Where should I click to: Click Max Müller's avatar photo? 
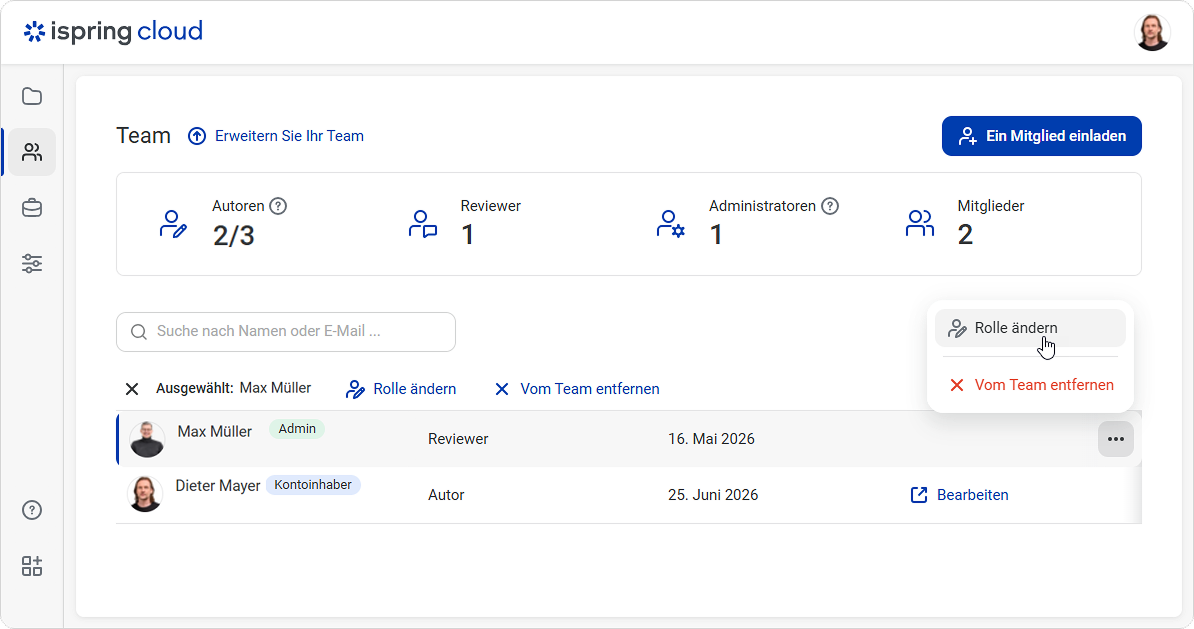147,439
